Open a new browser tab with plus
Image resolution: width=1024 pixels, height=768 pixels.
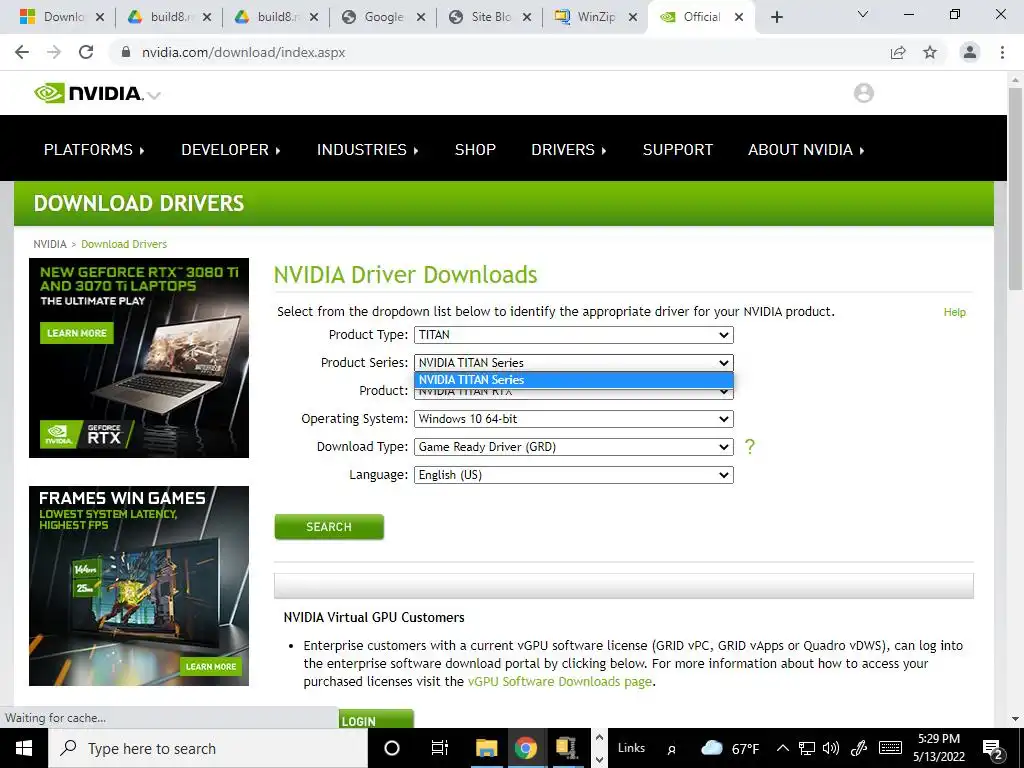[x=776, y=17]
